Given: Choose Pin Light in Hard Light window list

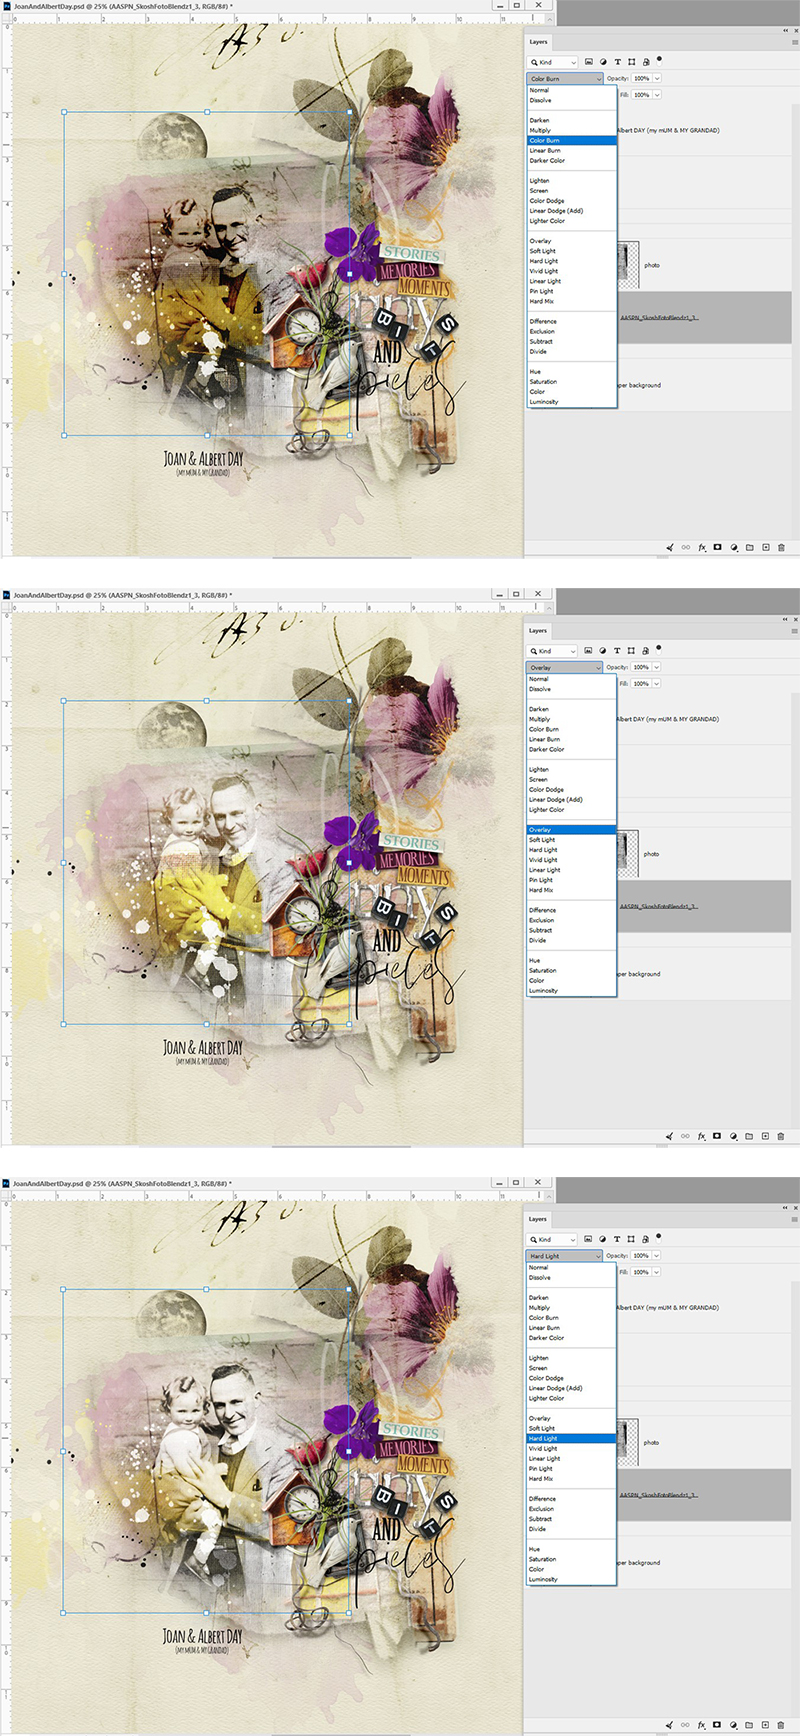Looking at the screenshot, I should point(572,1468).
